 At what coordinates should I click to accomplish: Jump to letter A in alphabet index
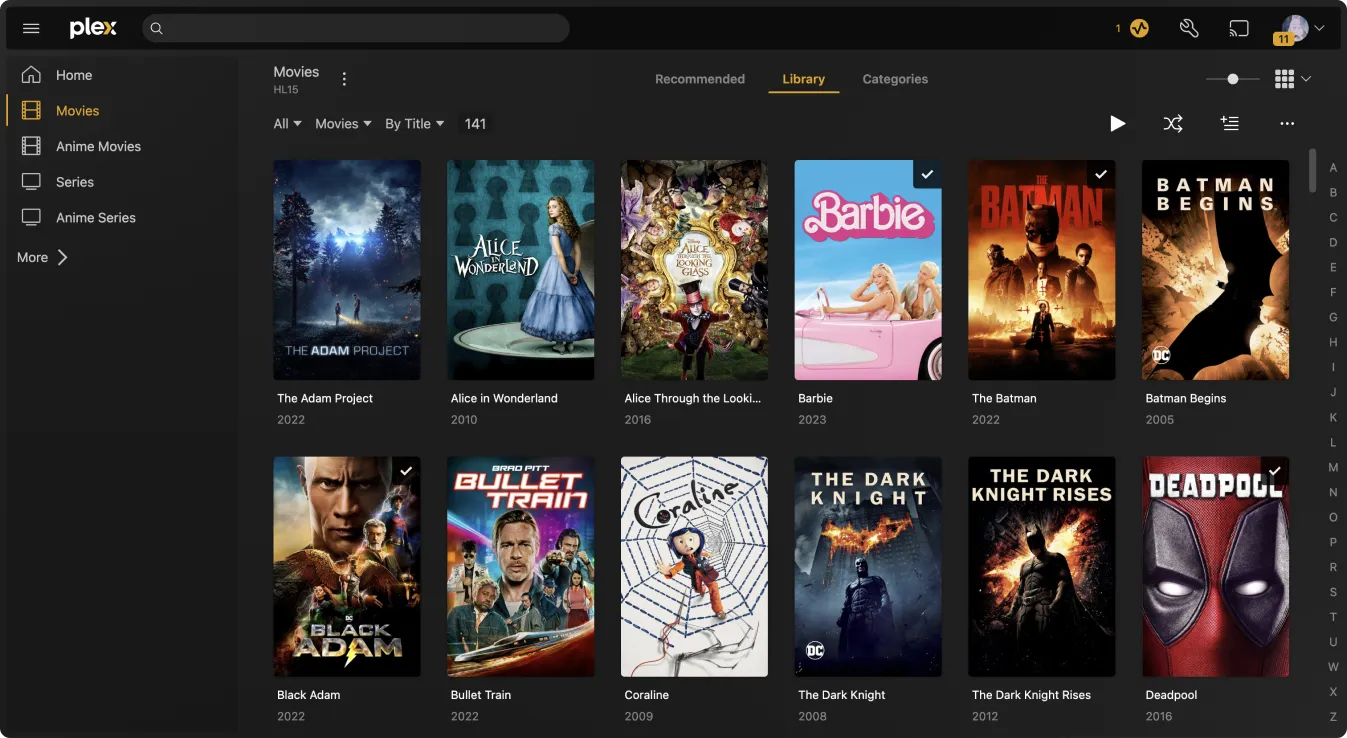pyautogui.click(x=1333, y=168)
